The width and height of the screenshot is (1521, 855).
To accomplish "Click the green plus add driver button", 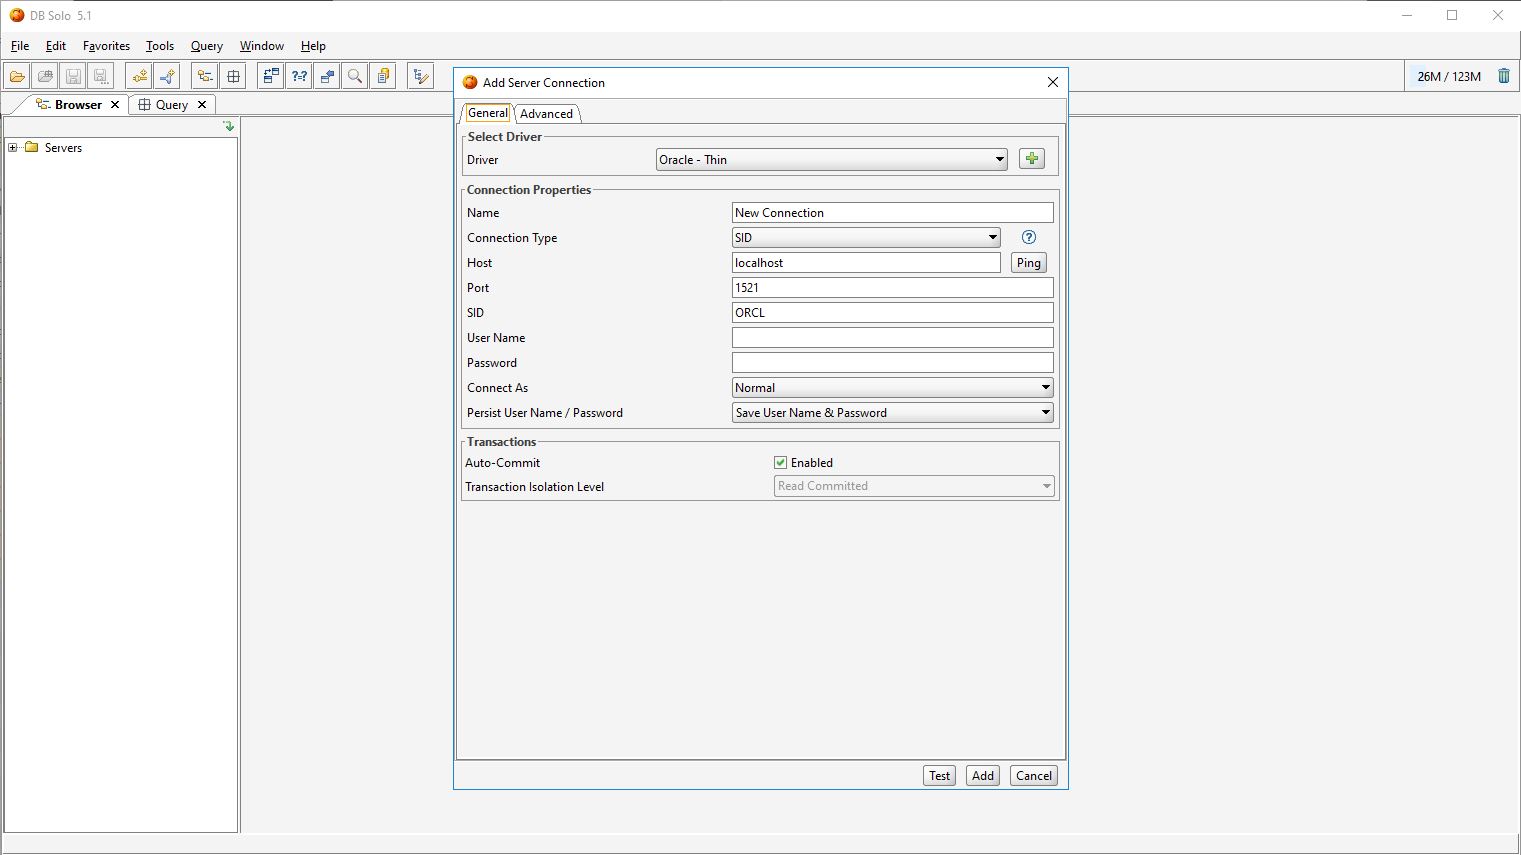I will coord(1032,159).
